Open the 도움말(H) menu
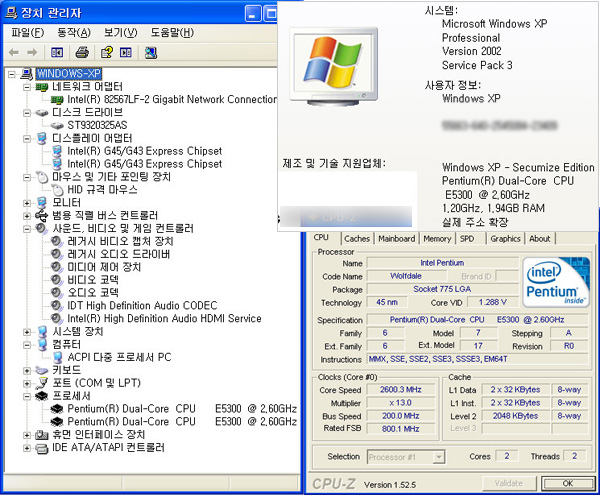This screenshot has height=498, width=600. point(172,33)
